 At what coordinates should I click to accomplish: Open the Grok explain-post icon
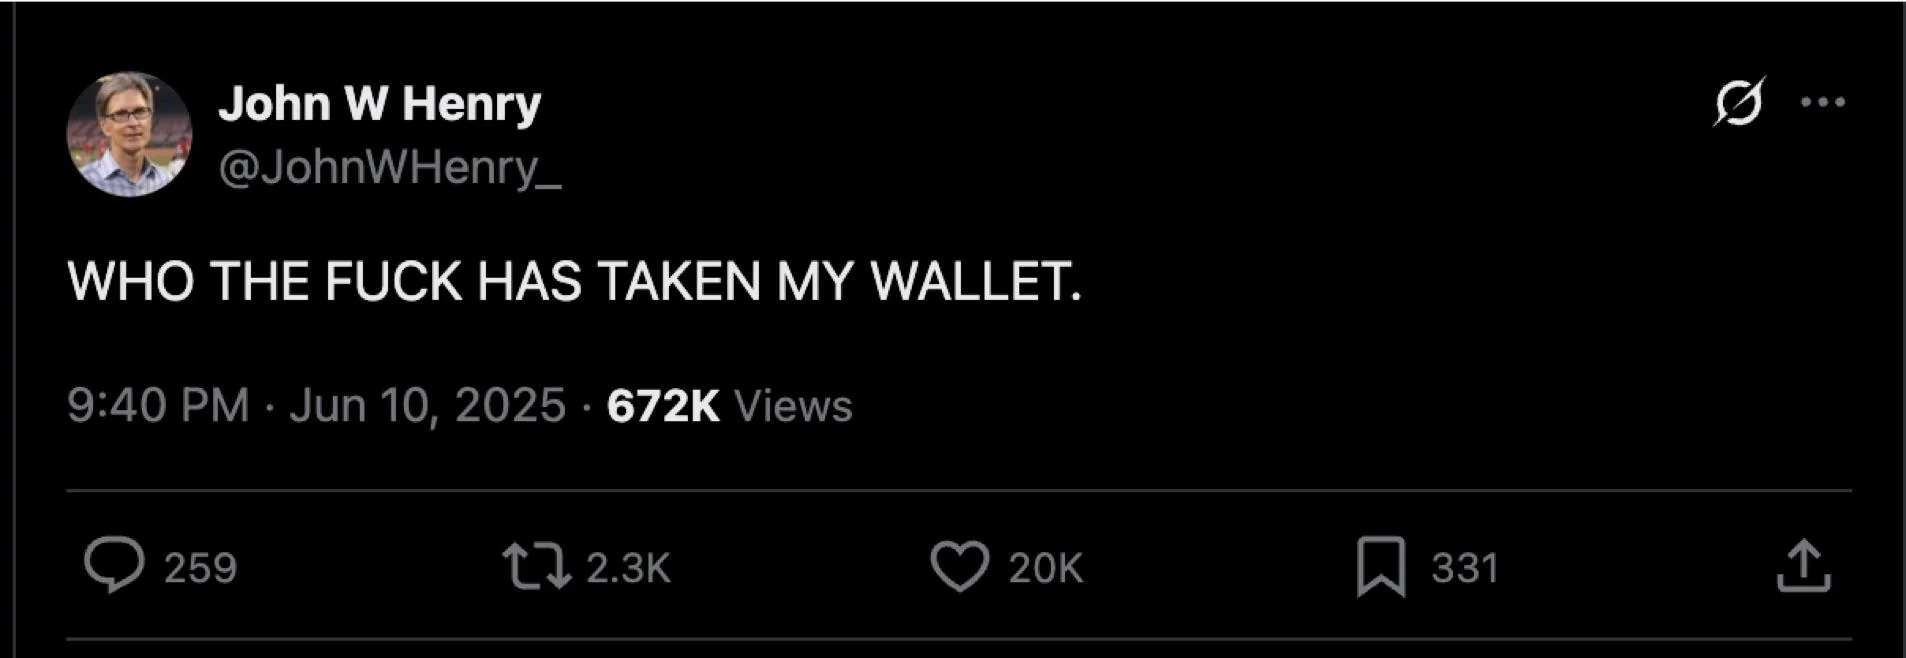tap(1739, 102)
